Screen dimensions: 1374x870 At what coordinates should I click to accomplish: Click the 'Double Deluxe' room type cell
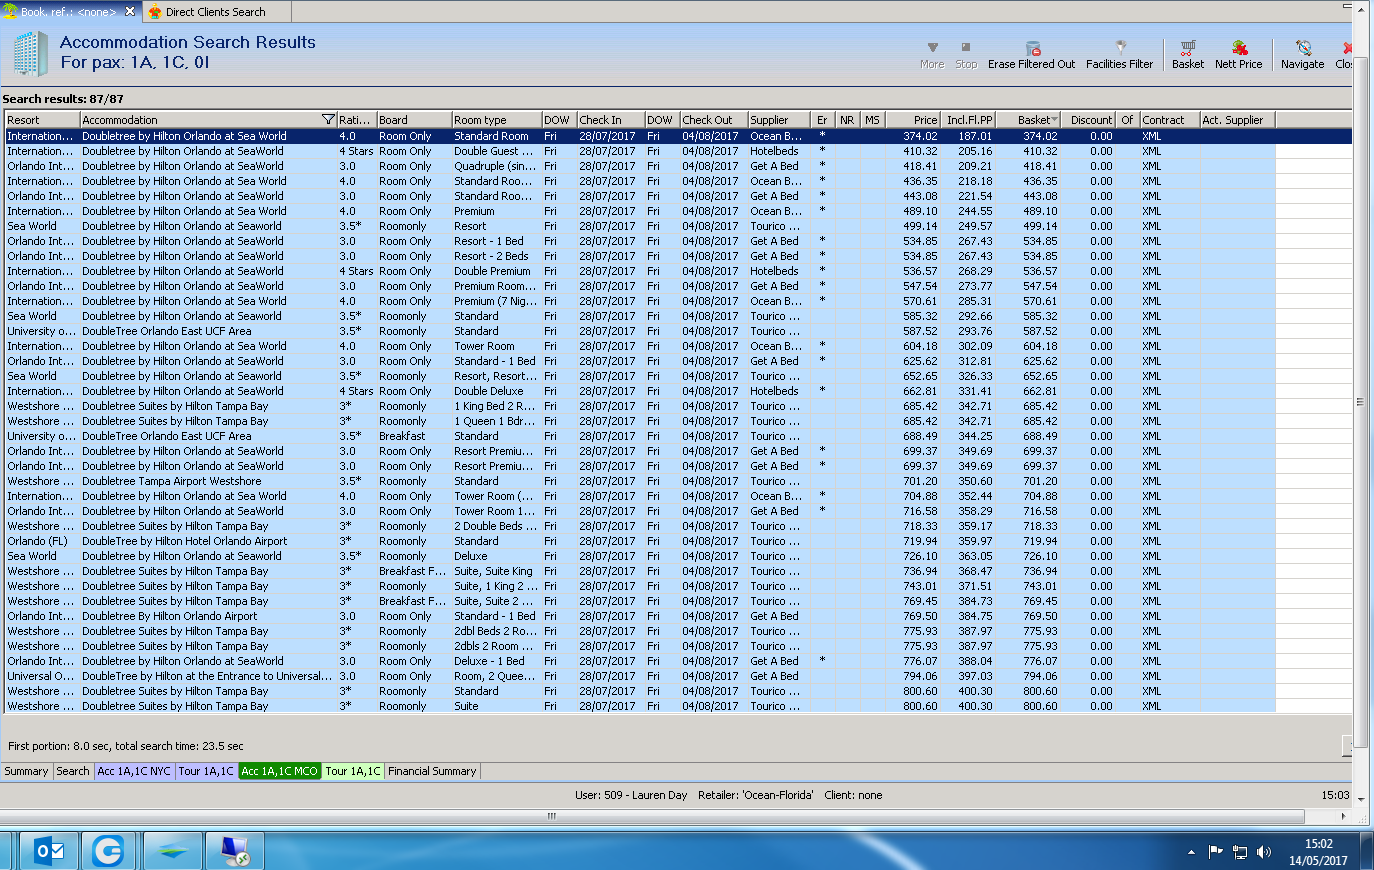496,391
